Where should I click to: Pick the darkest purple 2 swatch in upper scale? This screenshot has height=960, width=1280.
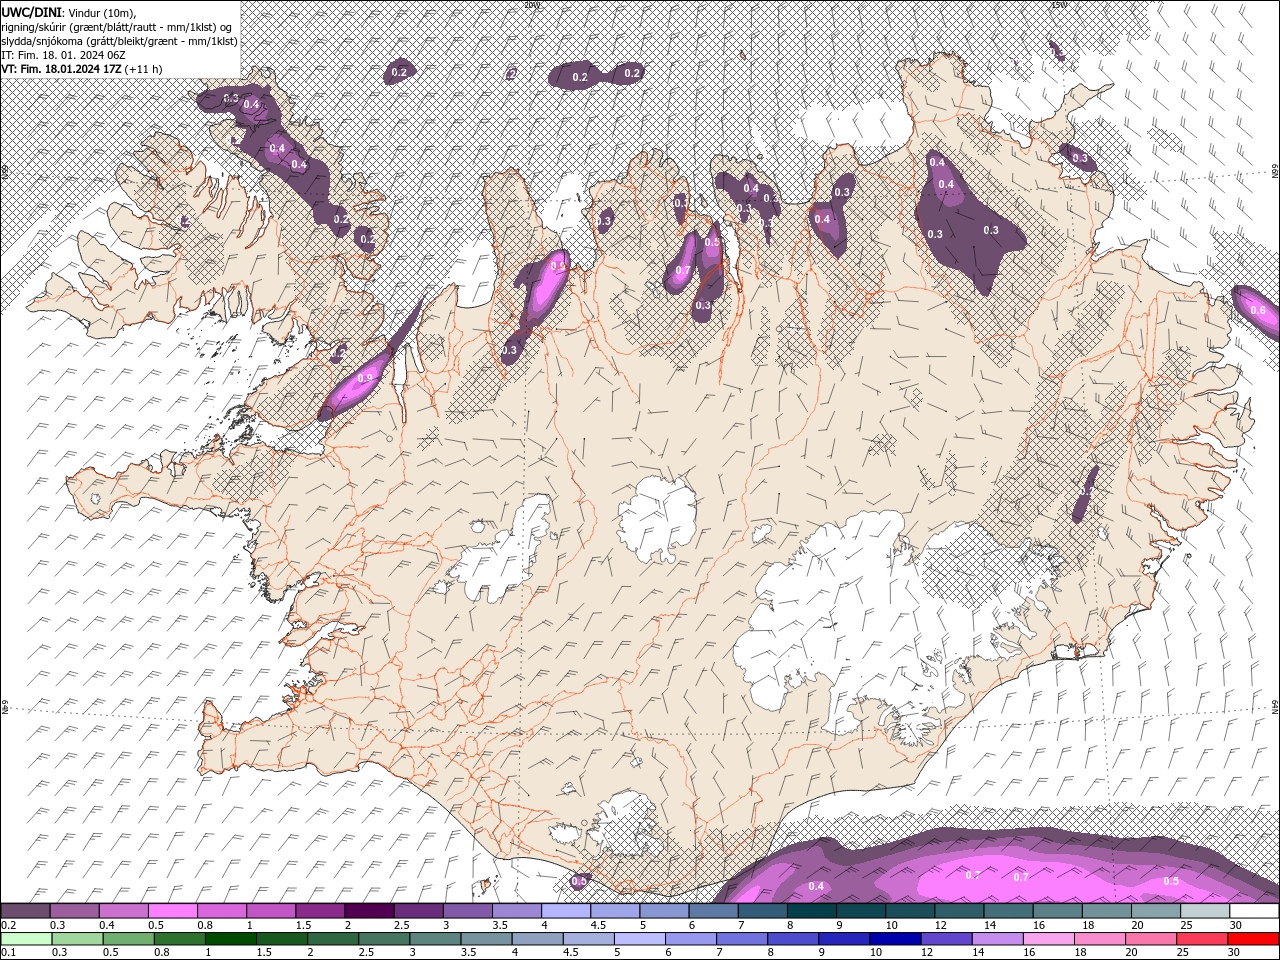pos(369,911)
